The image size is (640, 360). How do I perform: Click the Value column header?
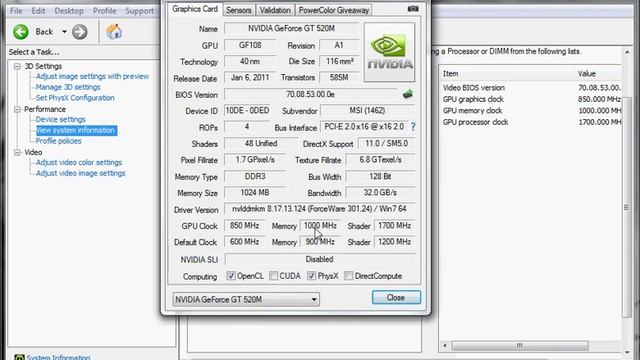[x=598, y=74]
